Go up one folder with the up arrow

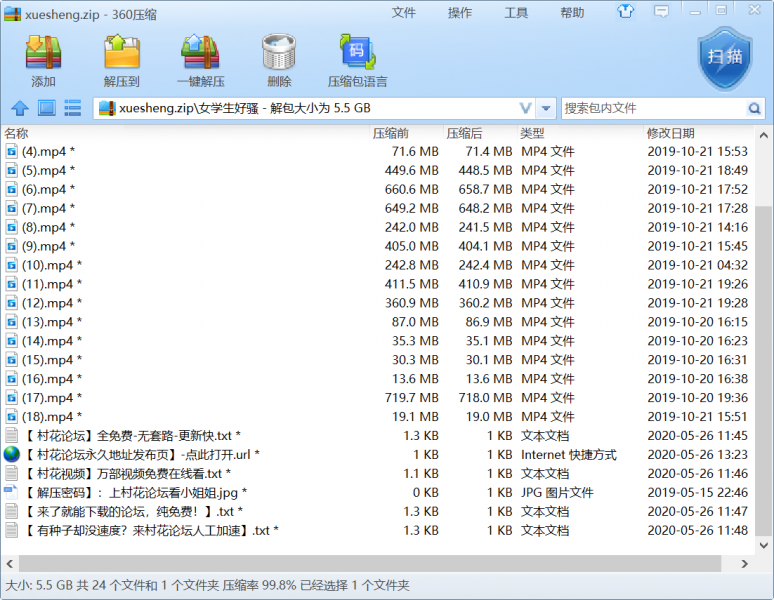click(19, 108)
